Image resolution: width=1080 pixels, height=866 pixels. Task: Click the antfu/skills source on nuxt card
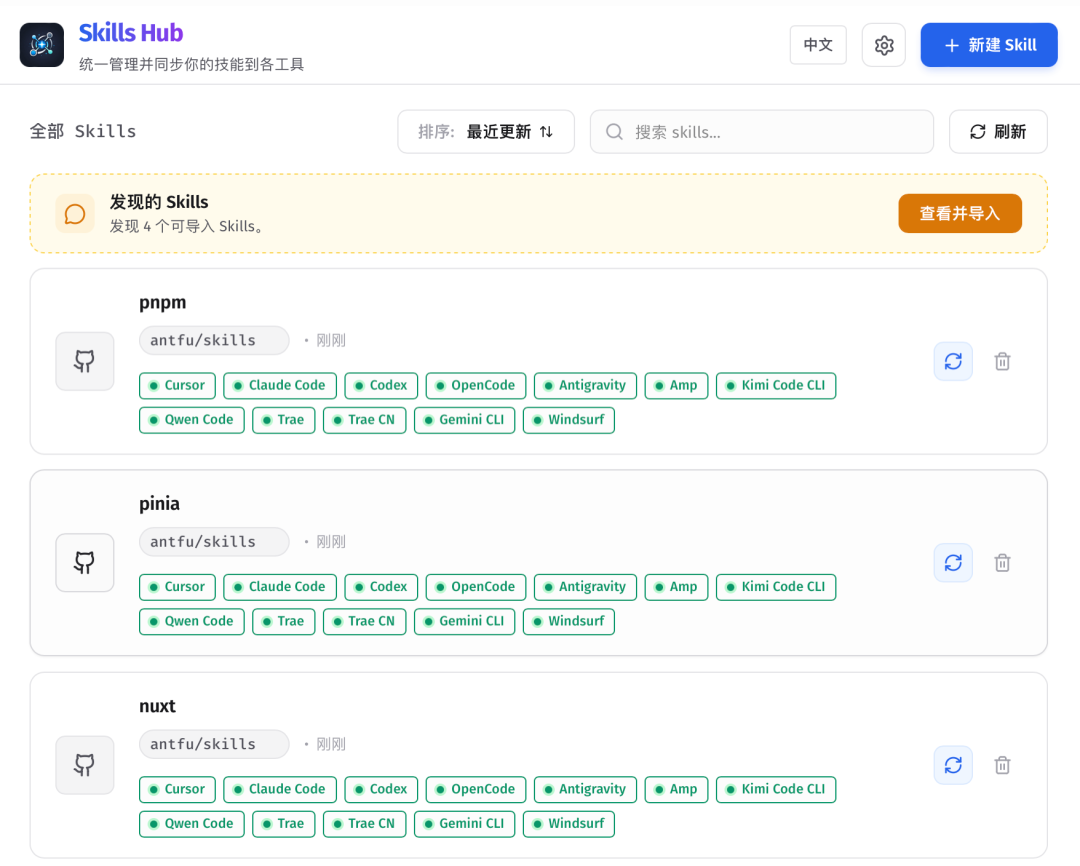[214, 744]
